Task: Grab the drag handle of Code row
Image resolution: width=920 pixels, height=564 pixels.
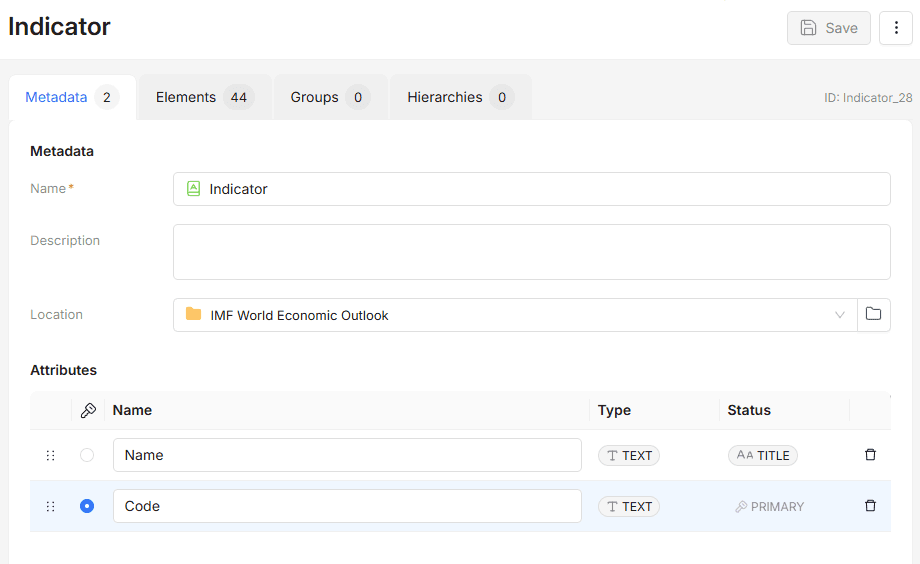Action: tap(50, 506)
